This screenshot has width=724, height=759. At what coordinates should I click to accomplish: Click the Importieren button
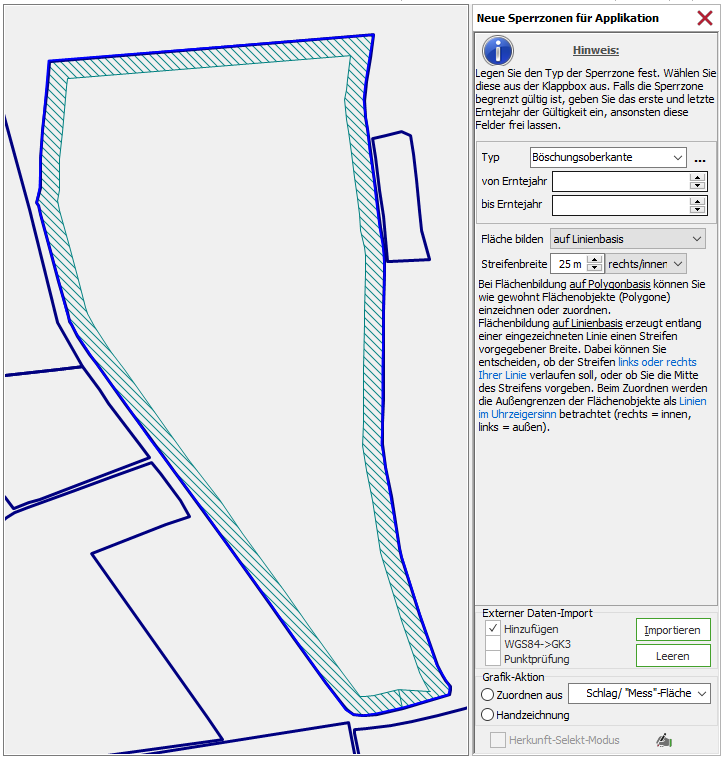673,630
